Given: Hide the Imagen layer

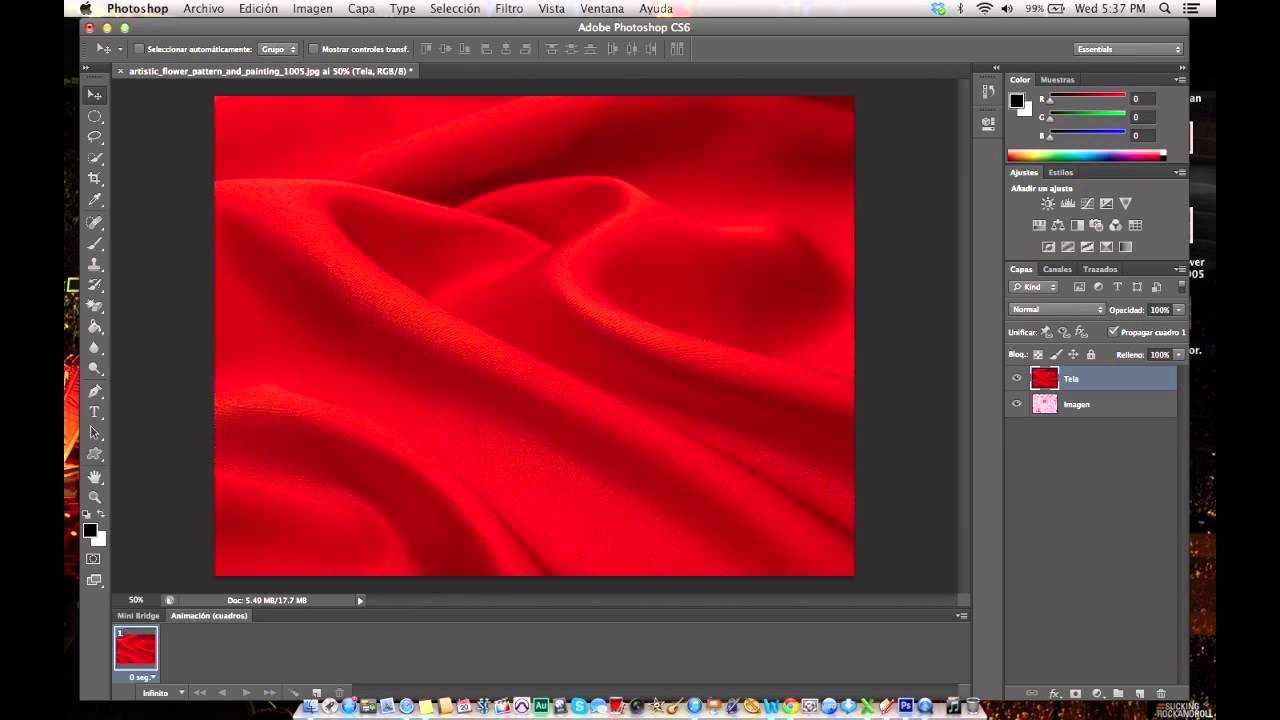Looking at the screenshot, I should (x=1017, y=404).
